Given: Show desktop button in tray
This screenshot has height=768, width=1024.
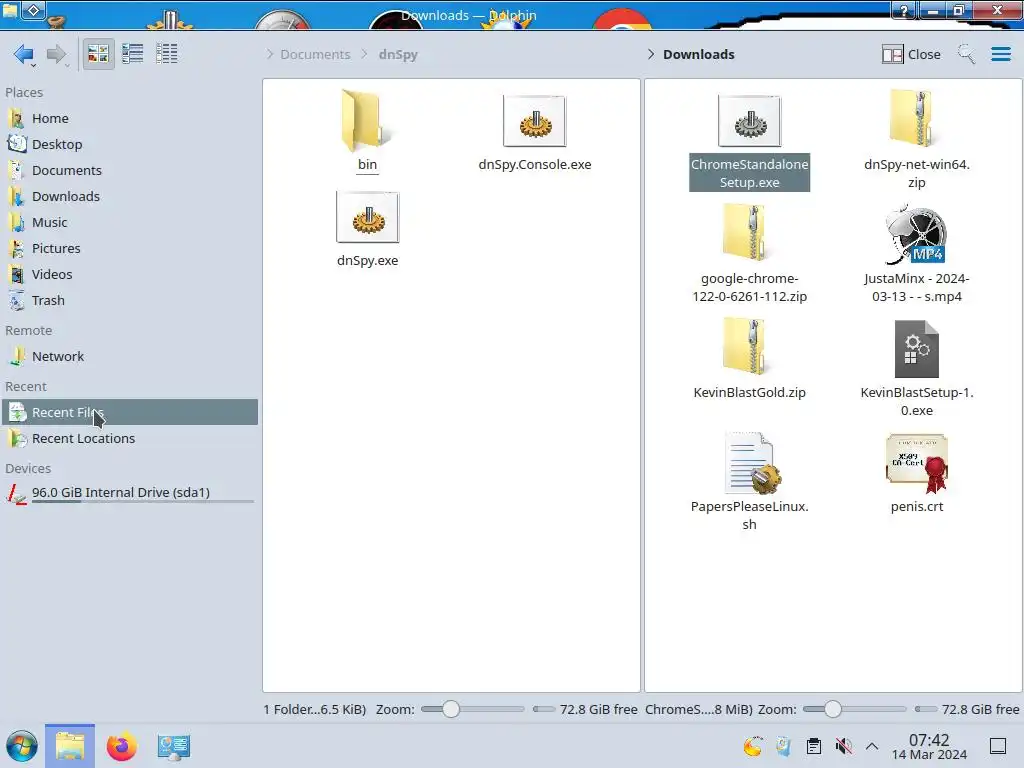Looking at the screenshot, I should pyautogui.click(x=998, y=746).
